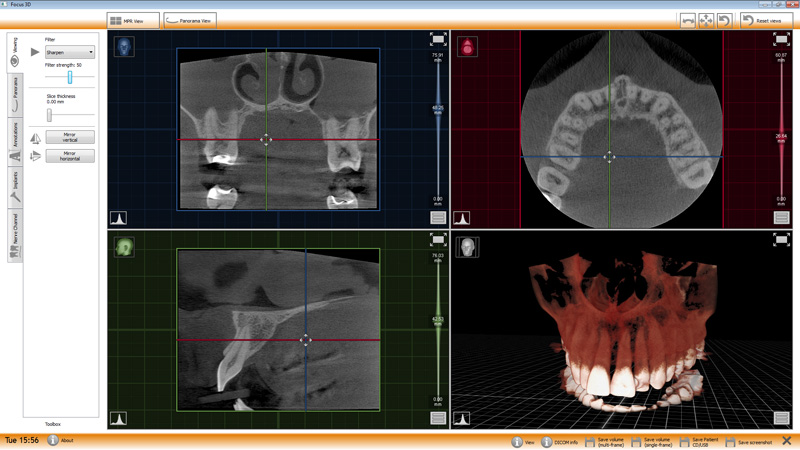Open the sagittal view layers menu icon

438,418
